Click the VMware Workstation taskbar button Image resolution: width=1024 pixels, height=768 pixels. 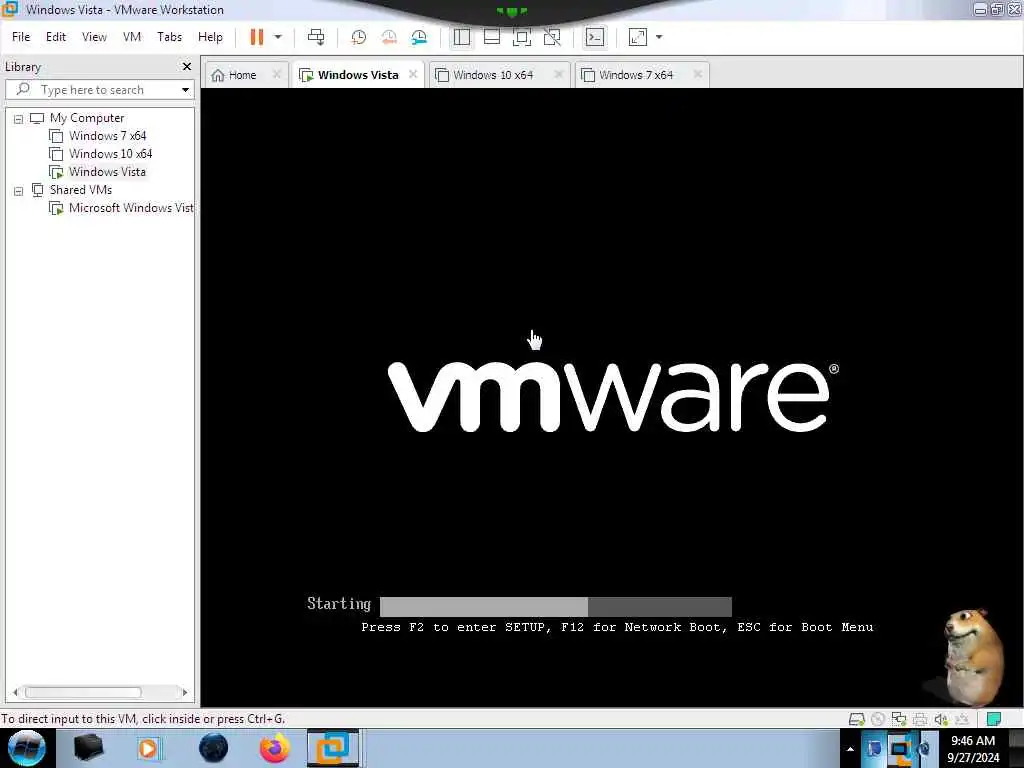(x=333, y=748)
